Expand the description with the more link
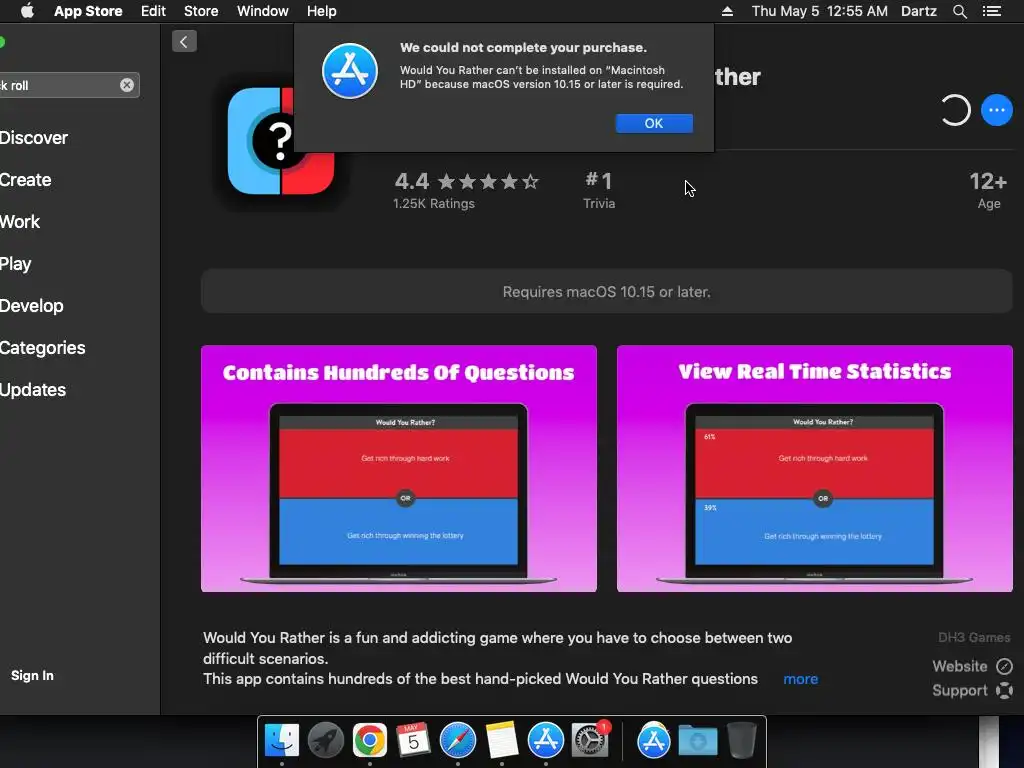Image resolution: width=1024 pixels, height=768 pixels. point(800,679)
